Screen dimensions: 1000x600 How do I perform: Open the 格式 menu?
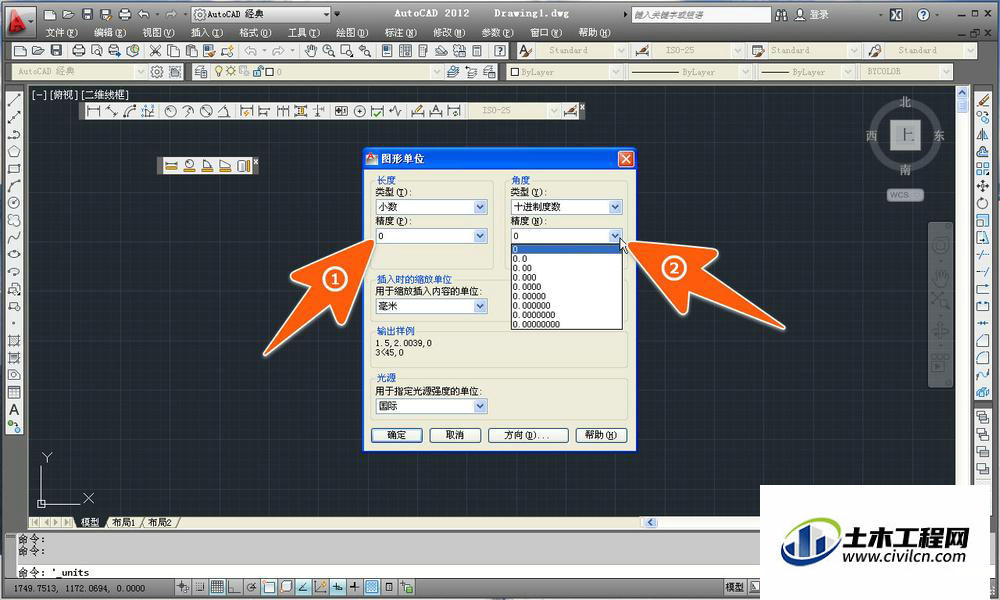coord(255,33)
